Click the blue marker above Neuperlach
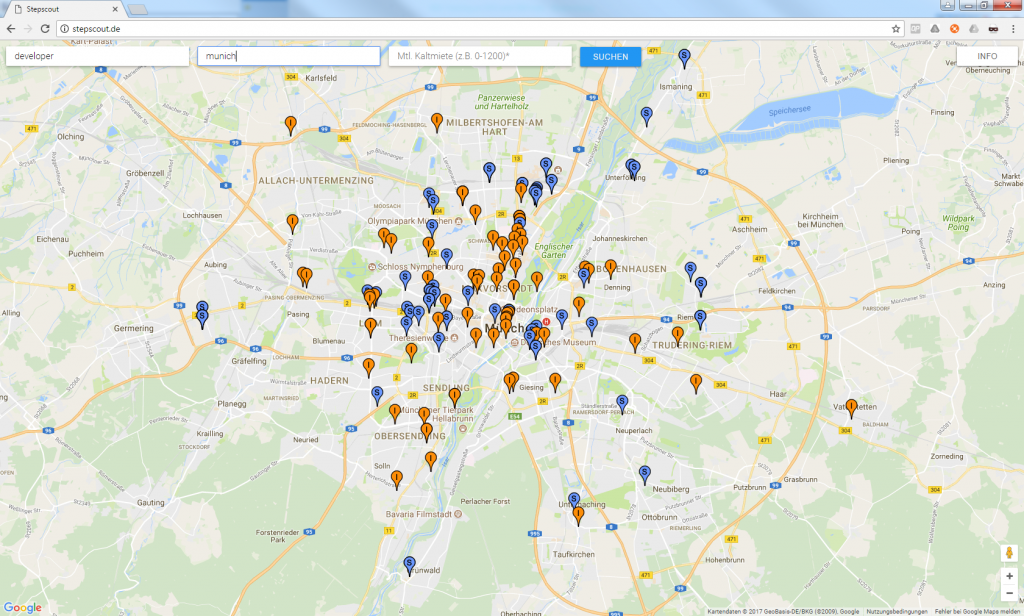Viewport: 1024px width, 616px height. pos(622,404)
